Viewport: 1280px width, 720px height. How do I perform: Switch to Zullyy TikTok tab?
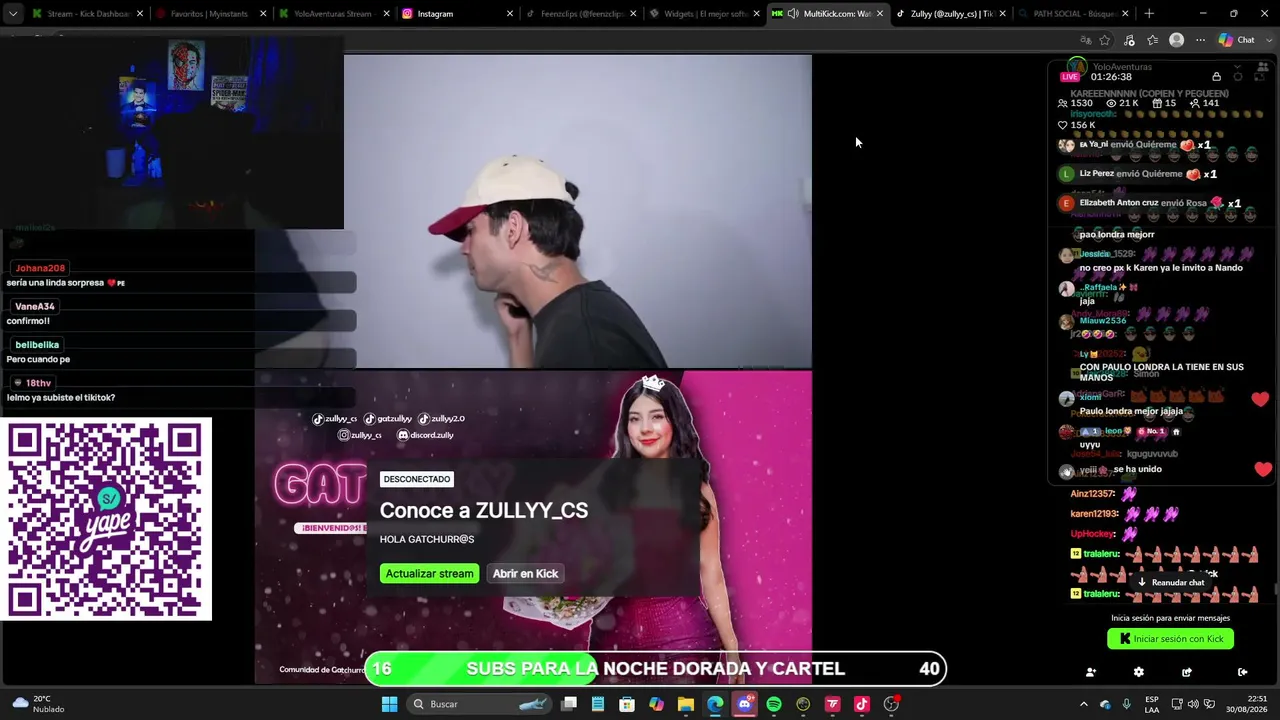point(950,14)
